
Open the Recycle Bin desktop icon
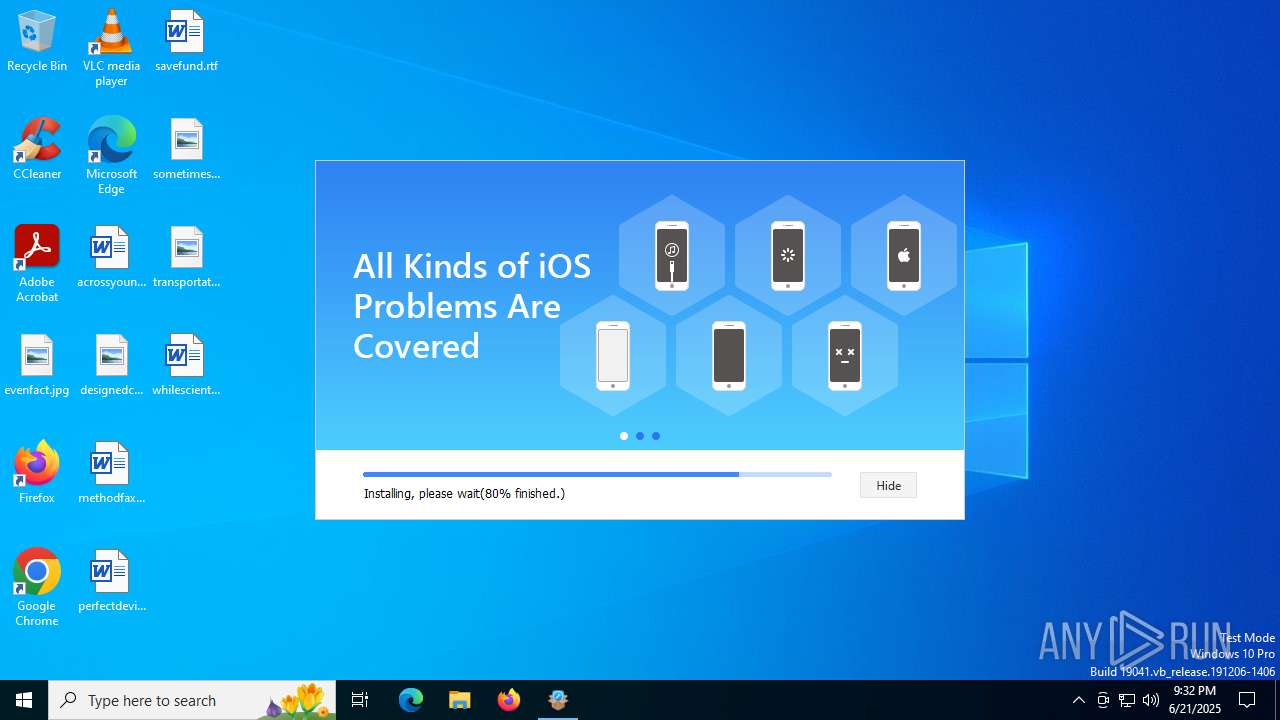point(37,42)
